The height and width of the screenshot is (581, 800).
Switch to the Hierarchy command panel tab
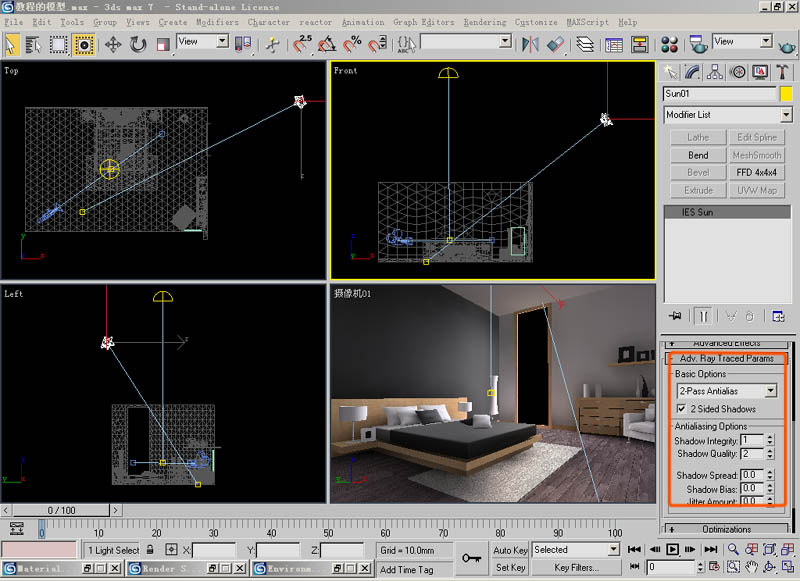coord(715,72)
